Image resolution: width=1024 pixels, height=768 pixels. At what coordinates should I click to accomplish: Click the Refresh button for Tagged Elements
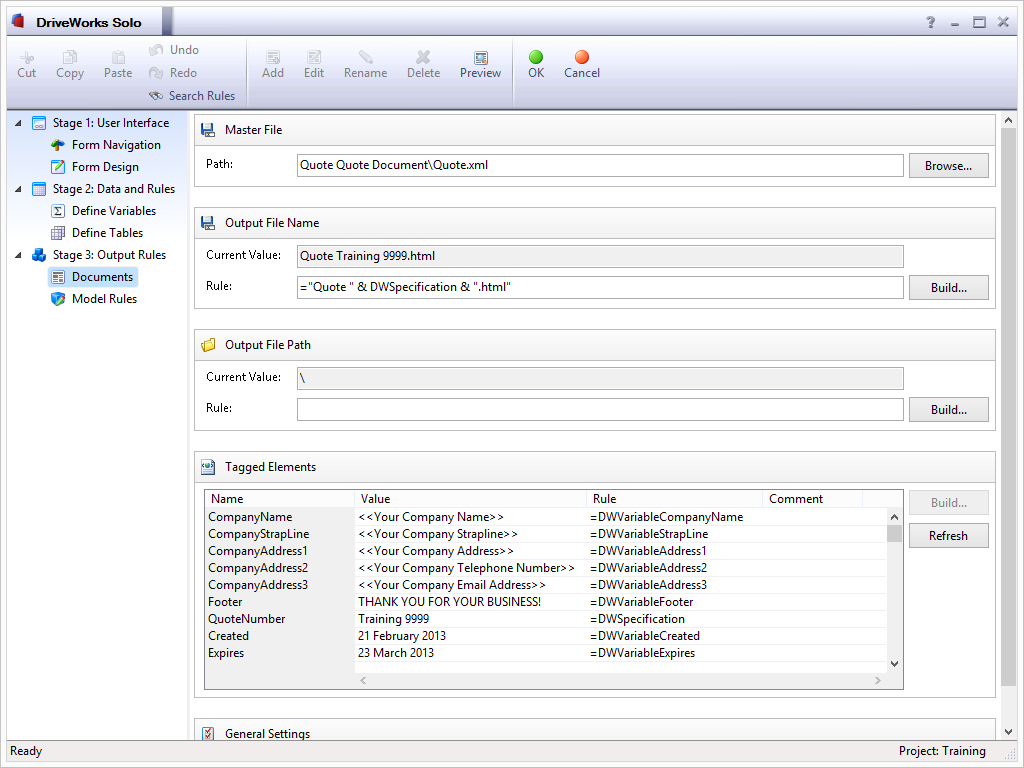tap(948, 536)
